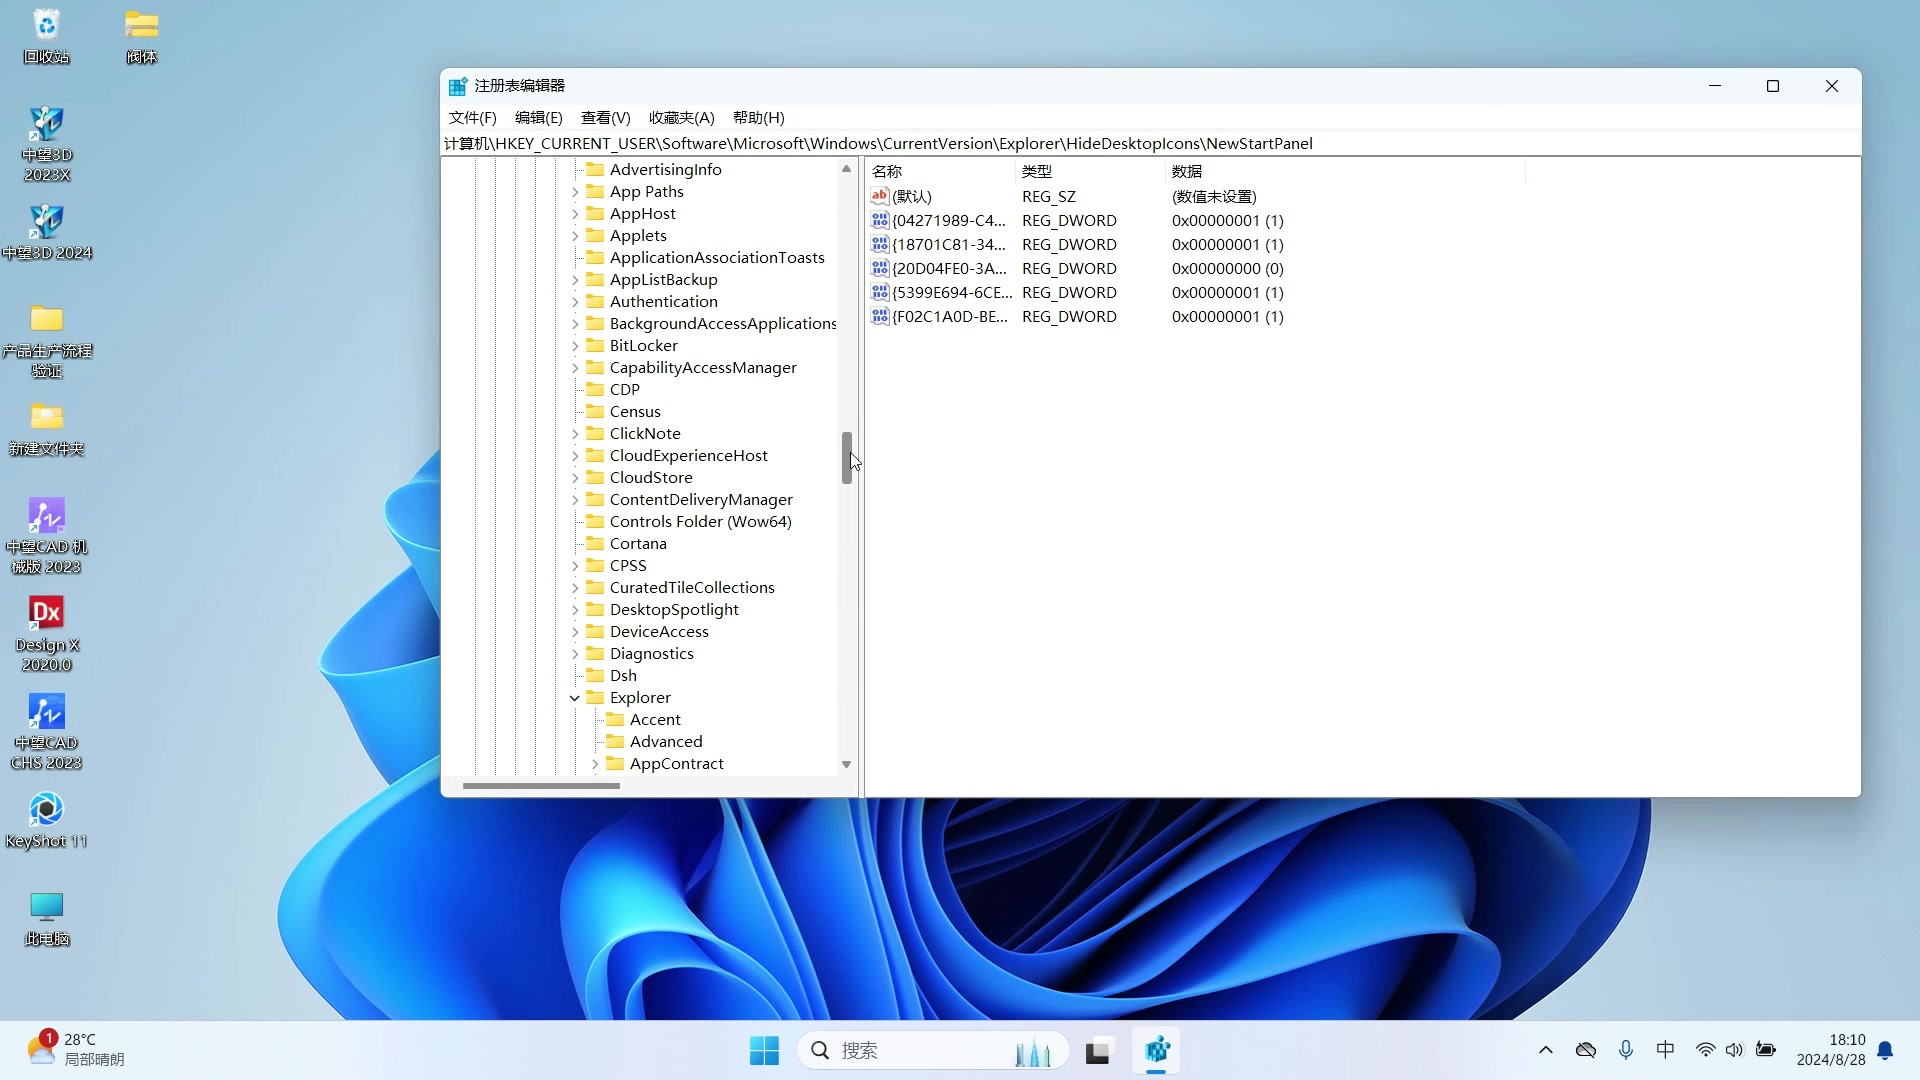Image resolution: width=1920 pixels, height=1080 pixels.
Task: Open the Windows Start button
Action: tap(764, 1050)
